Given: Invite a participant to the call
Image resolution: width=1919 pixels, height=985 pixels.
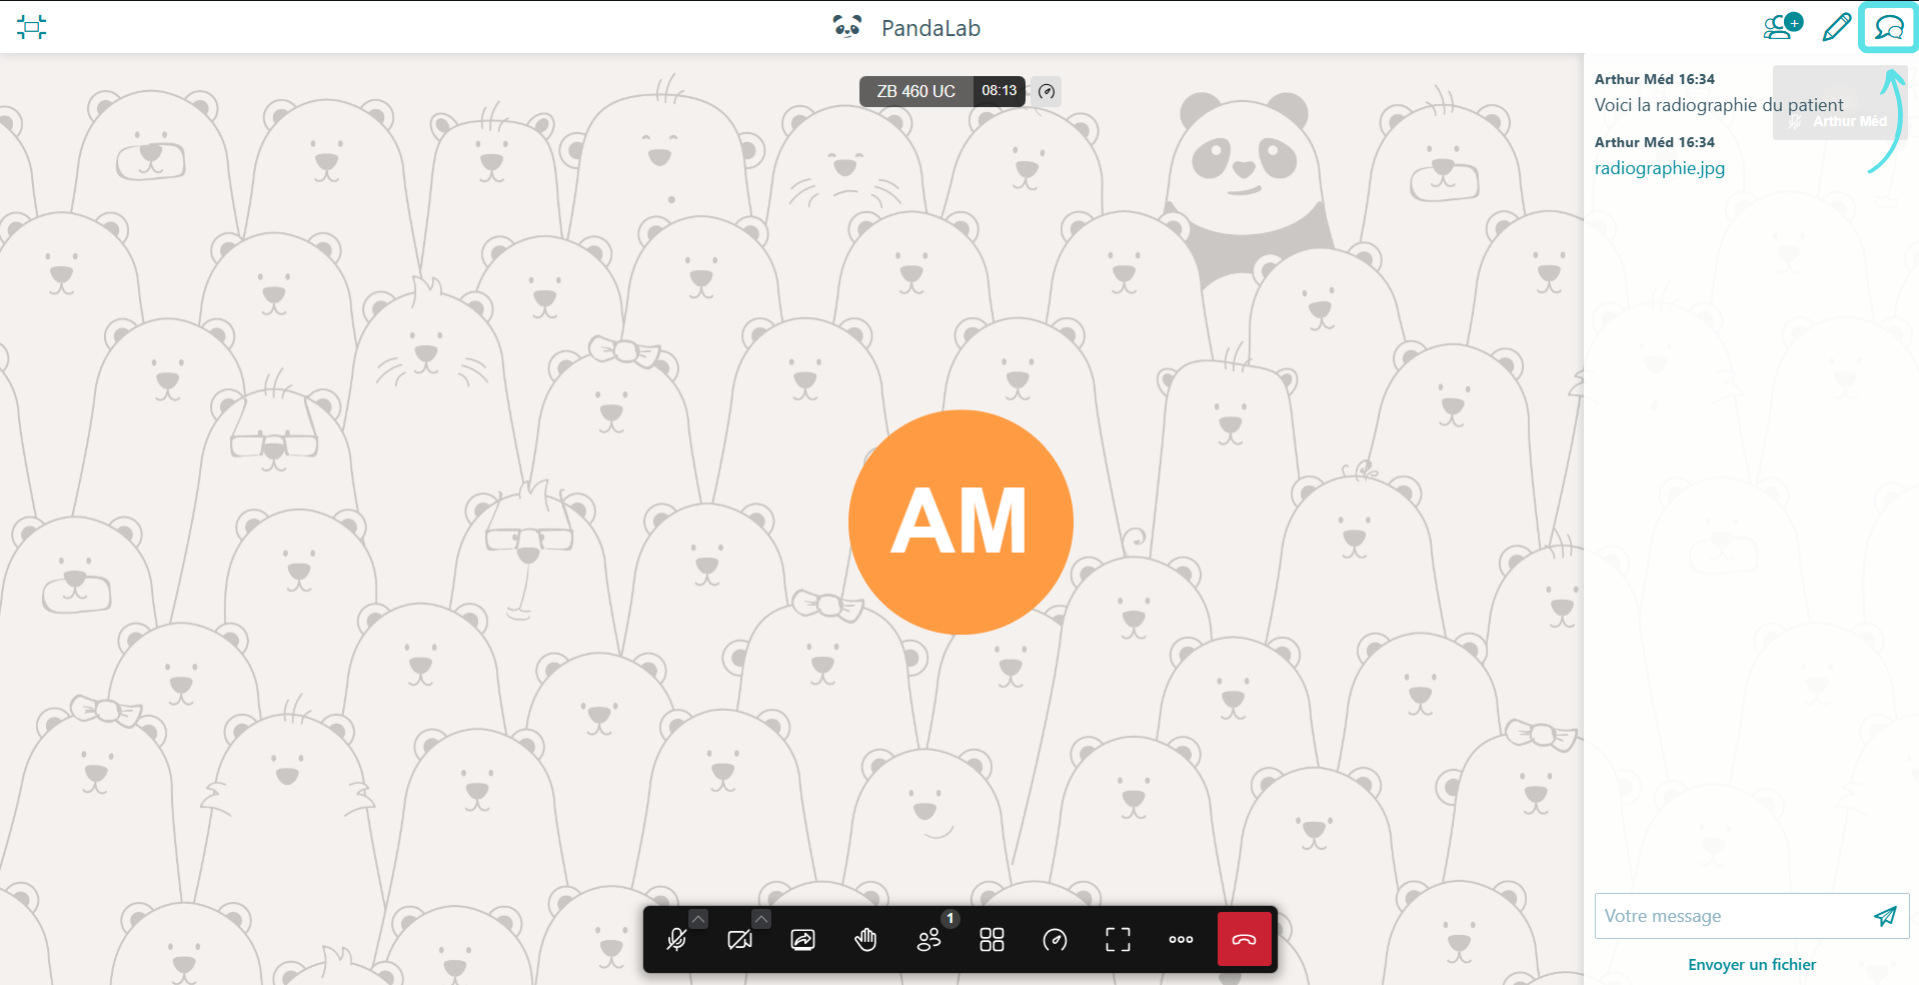Looking at the screenshot, I should (x=1782, y=26).
